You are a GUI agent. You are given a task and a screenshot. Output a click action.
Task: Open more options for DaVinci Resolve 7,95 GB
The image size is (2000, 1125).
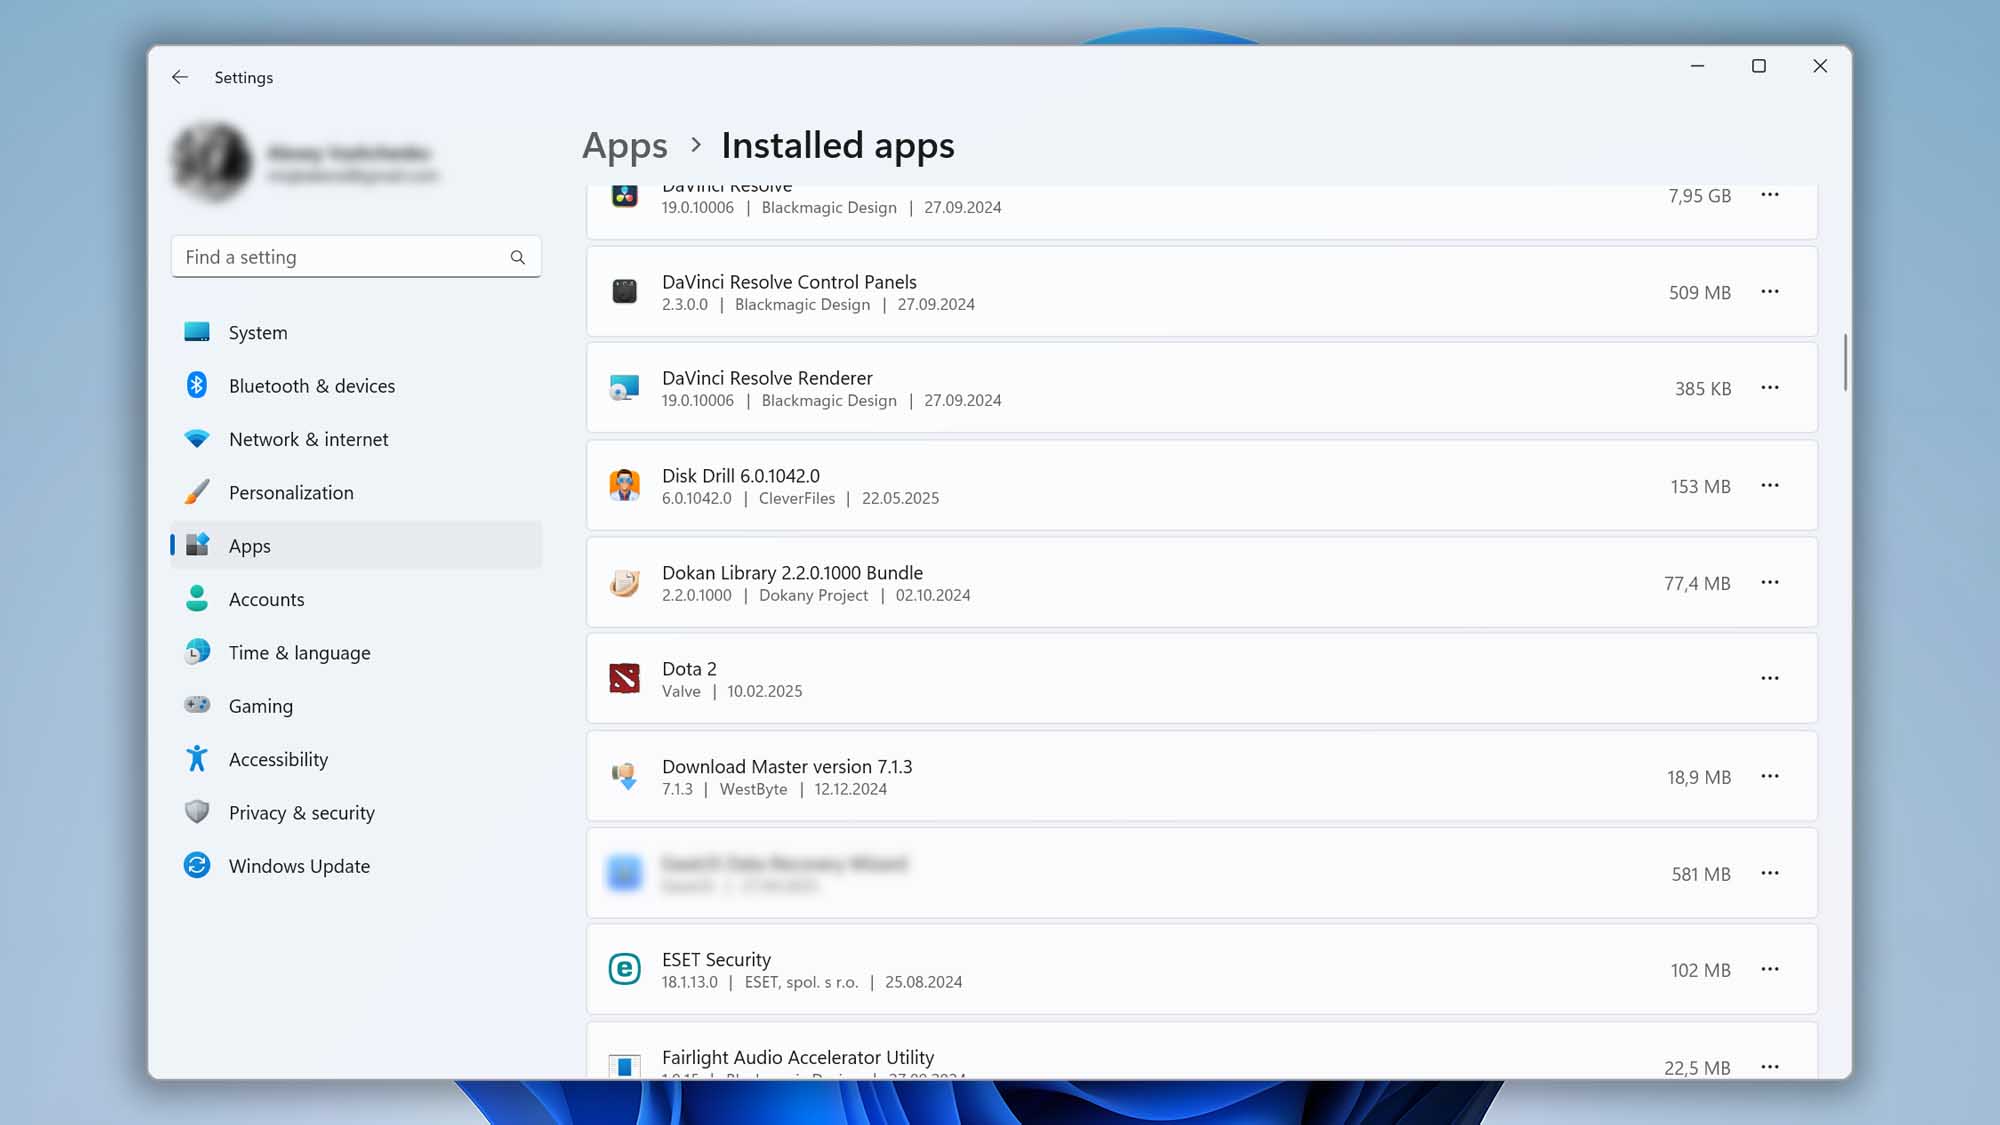[x=1770, y=195]
